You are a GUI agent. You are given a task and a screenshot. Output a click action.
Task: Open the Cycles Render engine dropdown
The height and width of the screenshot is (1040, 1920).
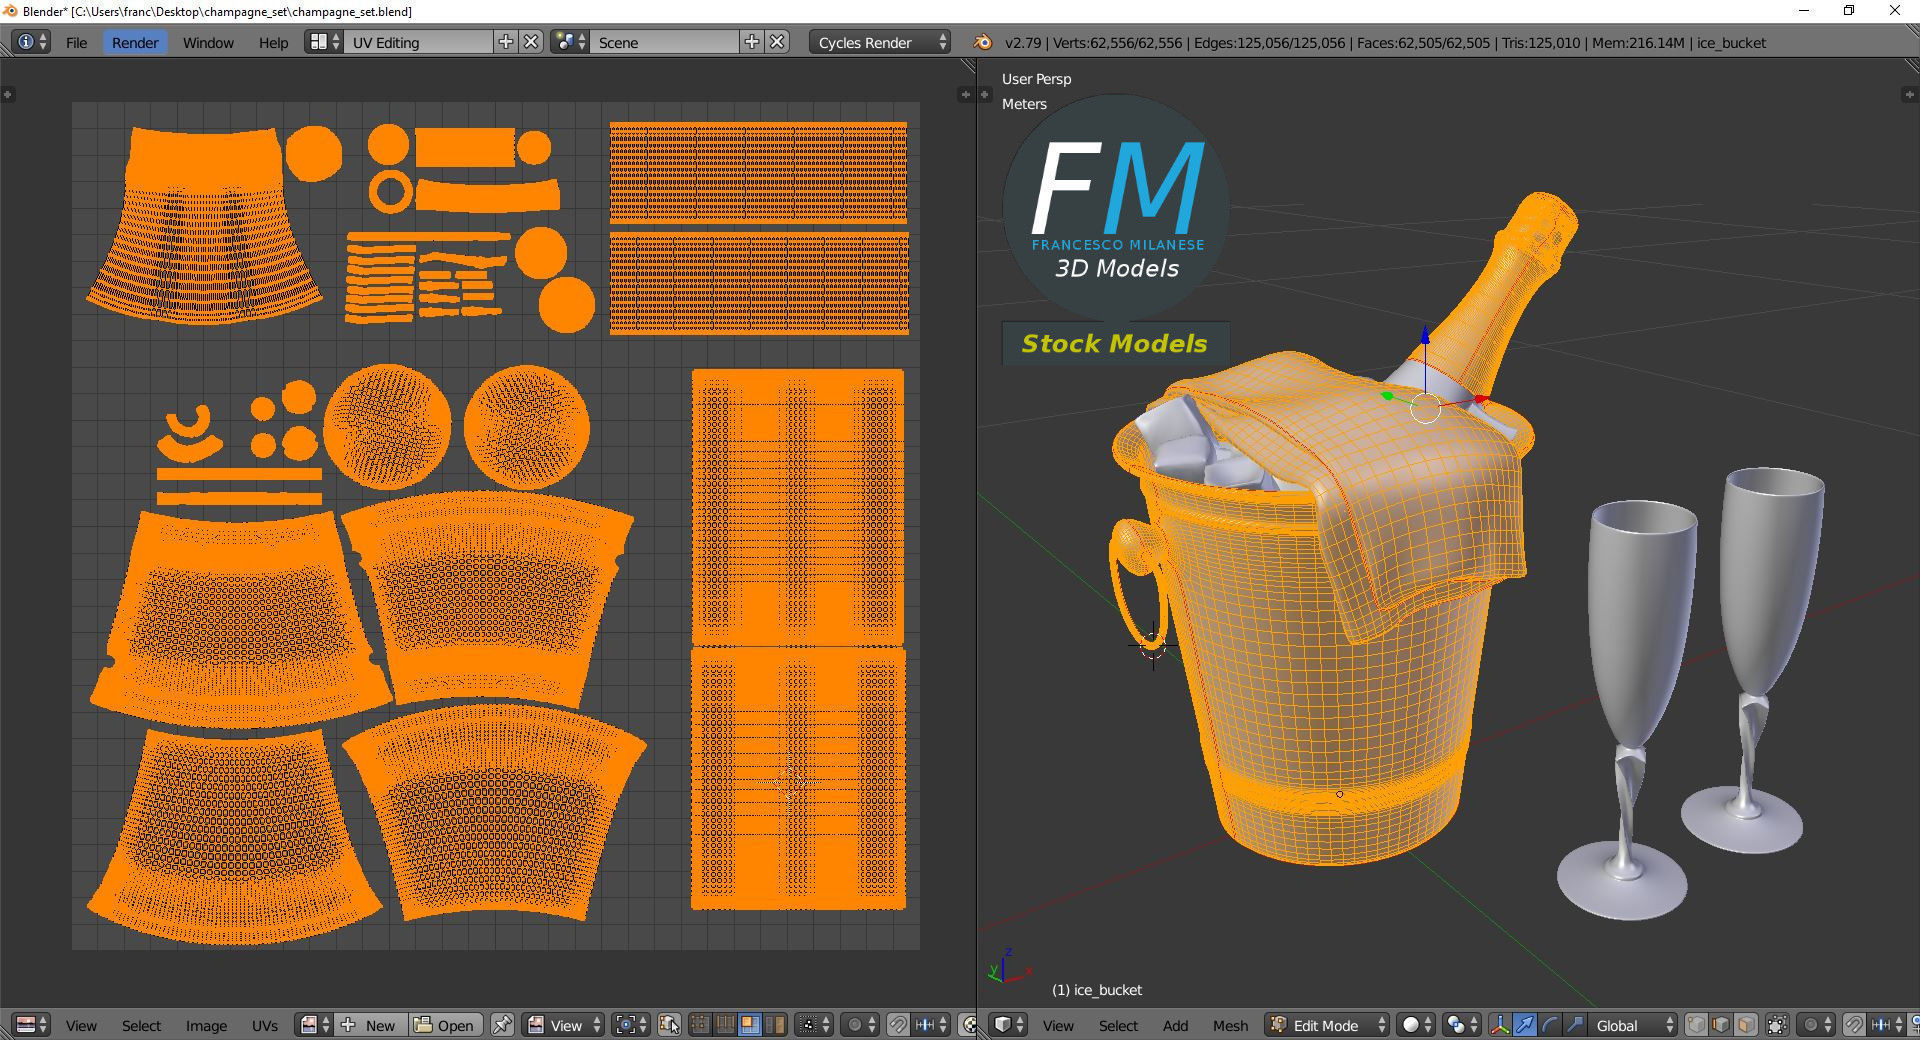click(x=880, y=42)
